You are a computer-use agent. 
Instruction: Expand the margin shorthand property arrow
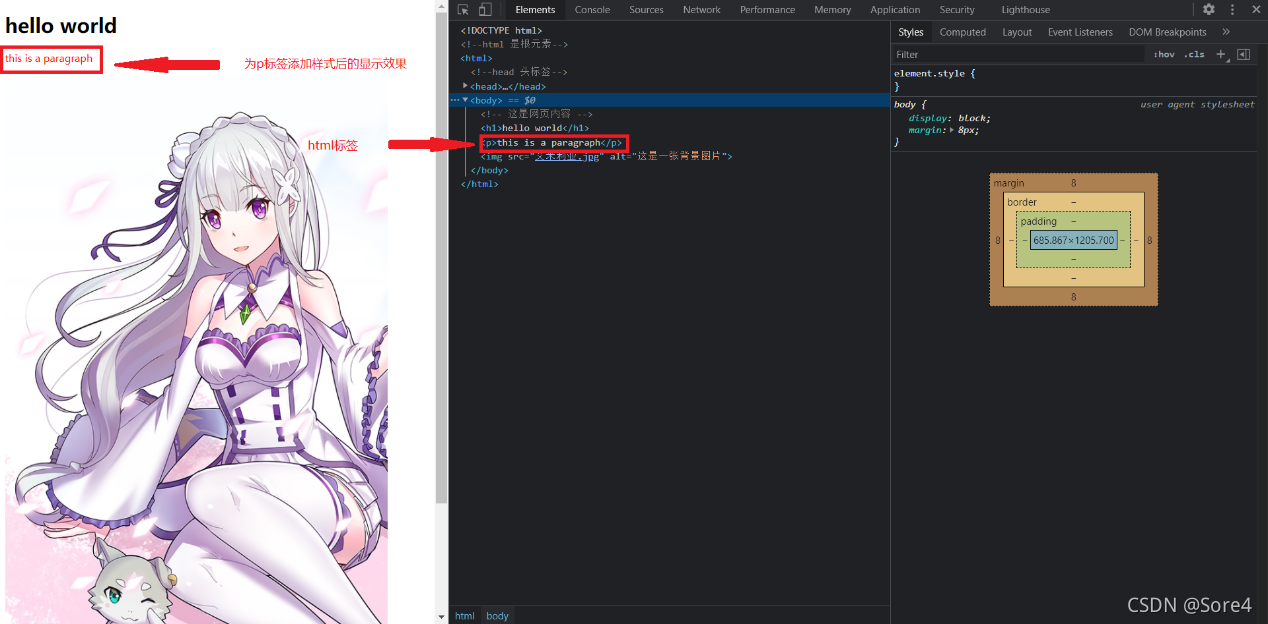click(952, 130)
